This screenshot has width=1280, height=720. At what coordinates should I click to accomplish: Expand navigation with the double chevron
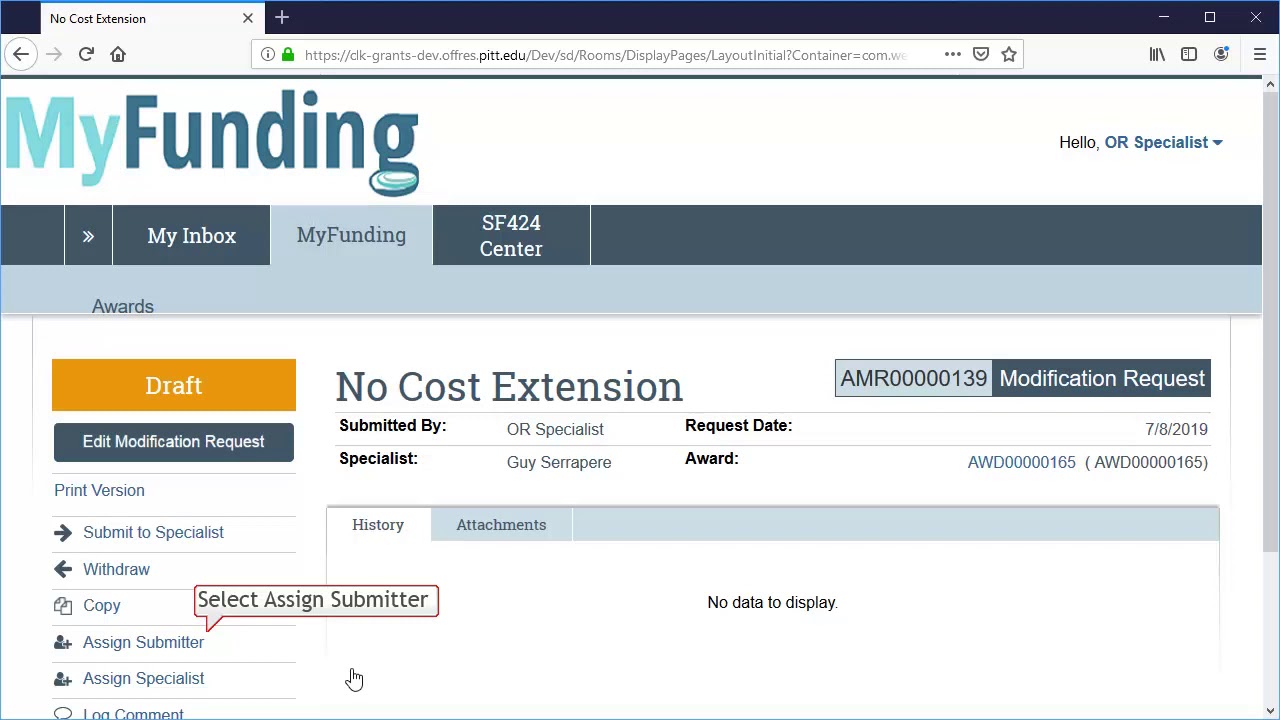(x=88, y=235)
